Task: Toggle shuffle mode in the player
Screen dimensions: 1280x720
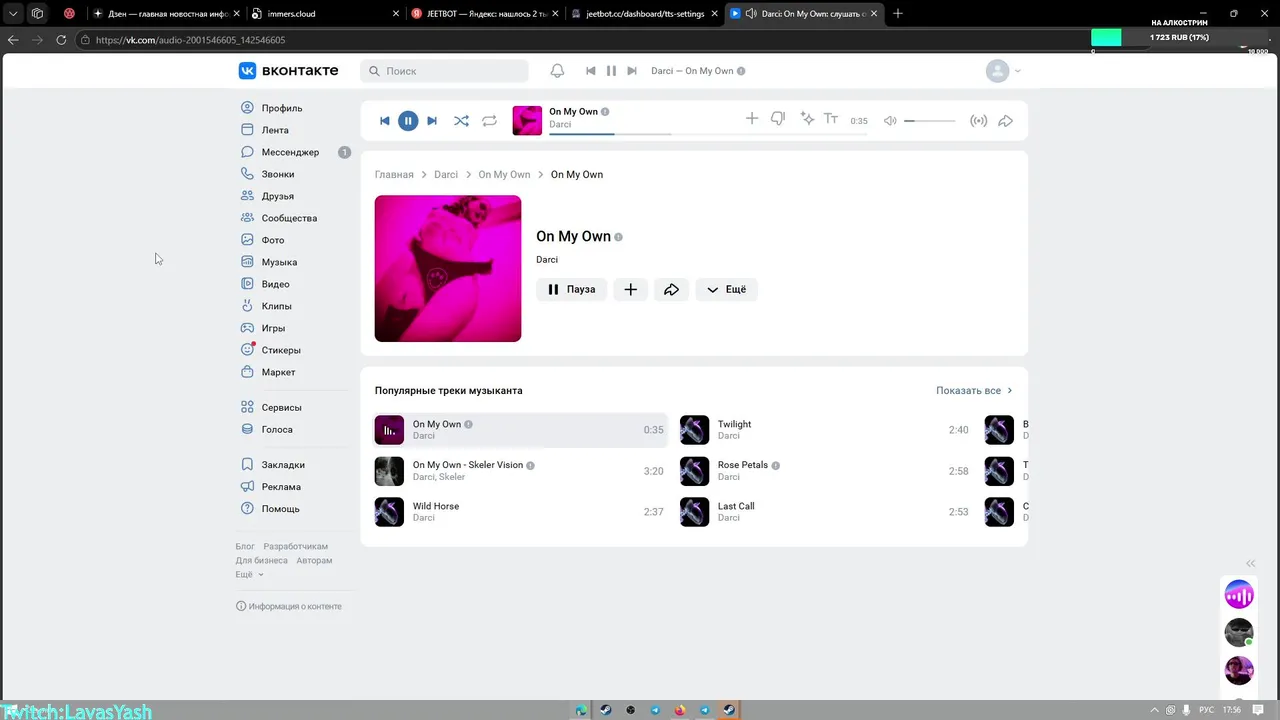Action: pyautogui.click(x=461, y=121)
